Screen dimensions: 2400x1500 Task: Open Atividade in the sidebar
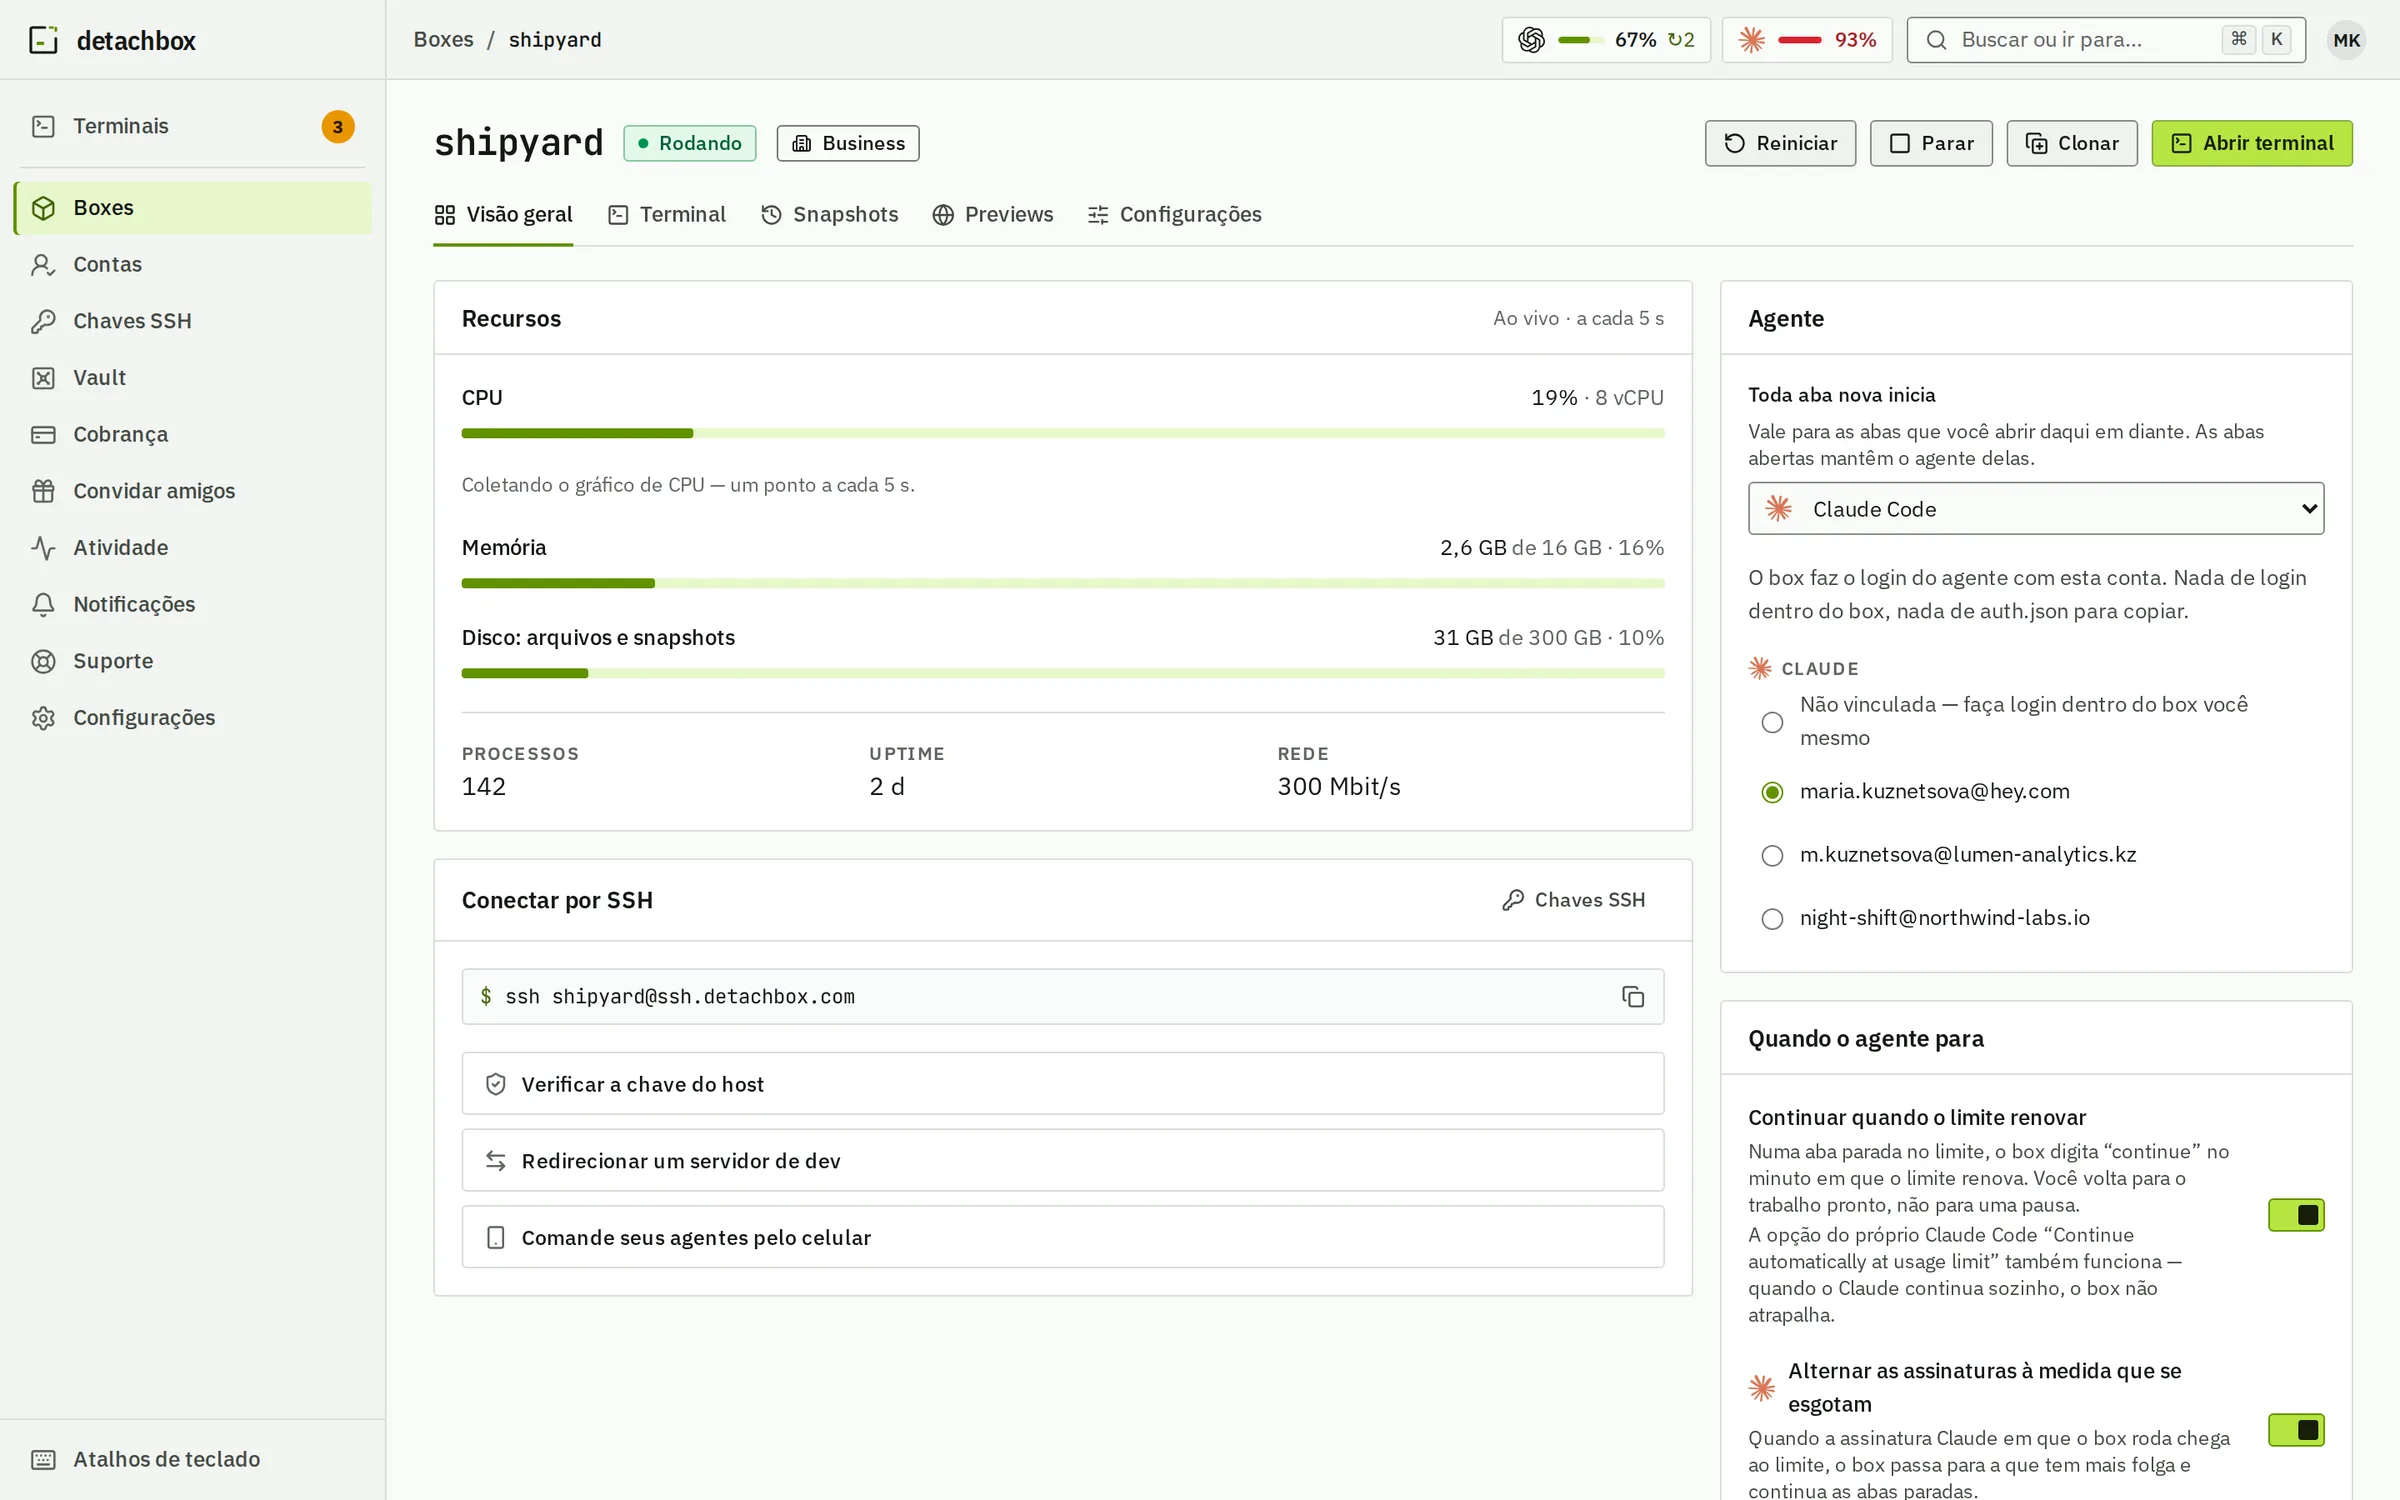(193, 548)
